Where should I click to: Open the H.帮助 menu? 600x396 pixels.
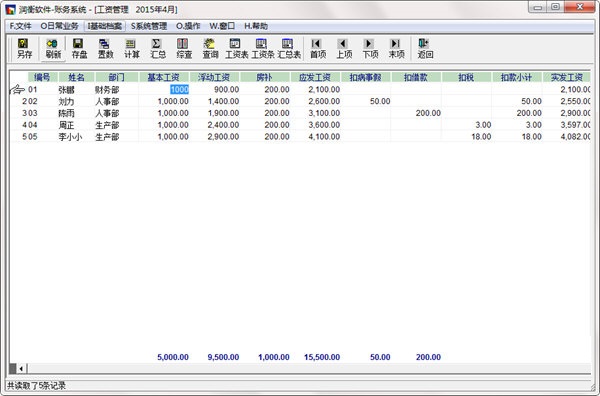coord(256,26)
